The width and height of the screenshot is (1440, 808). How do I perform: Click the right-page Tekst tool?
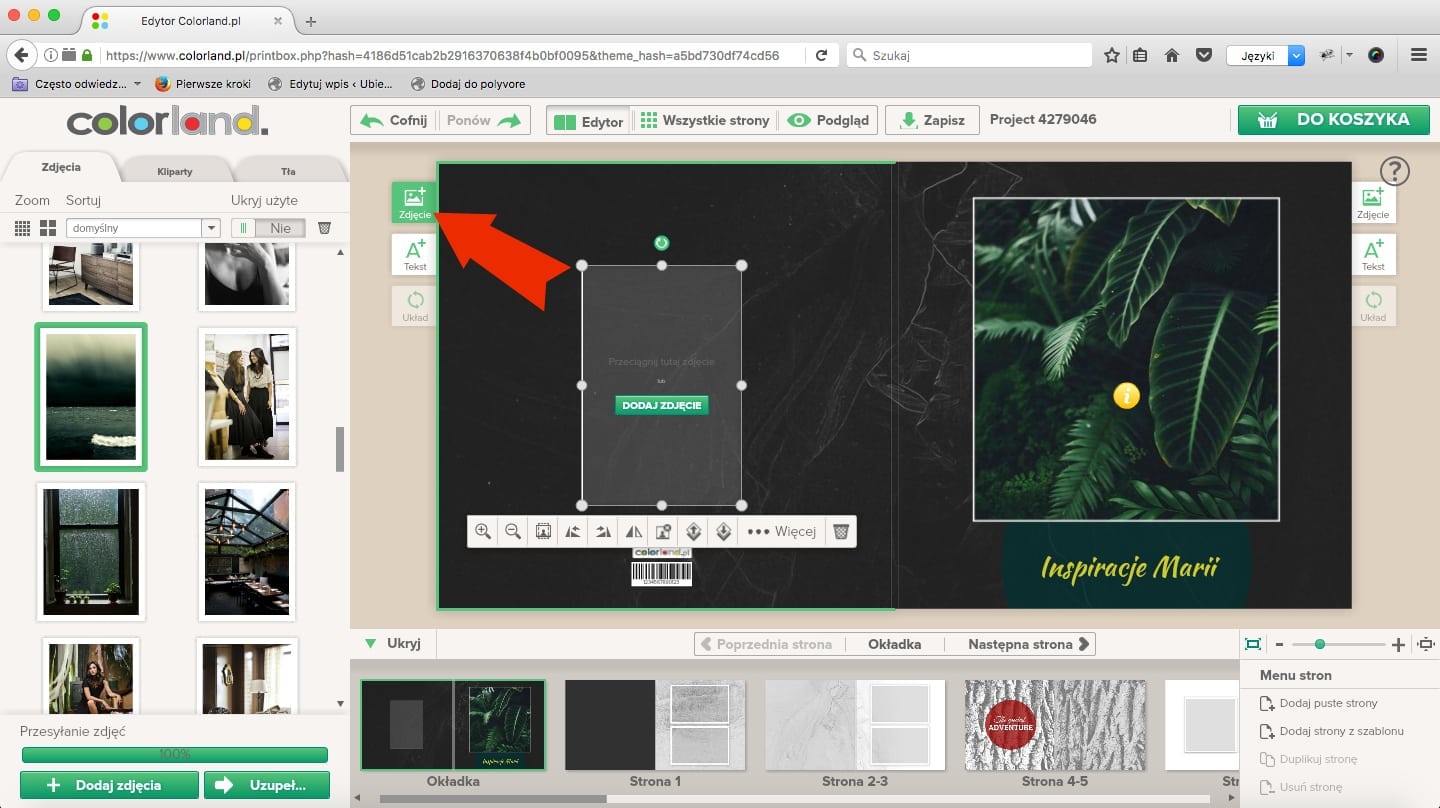click(x=1373, y=255)
